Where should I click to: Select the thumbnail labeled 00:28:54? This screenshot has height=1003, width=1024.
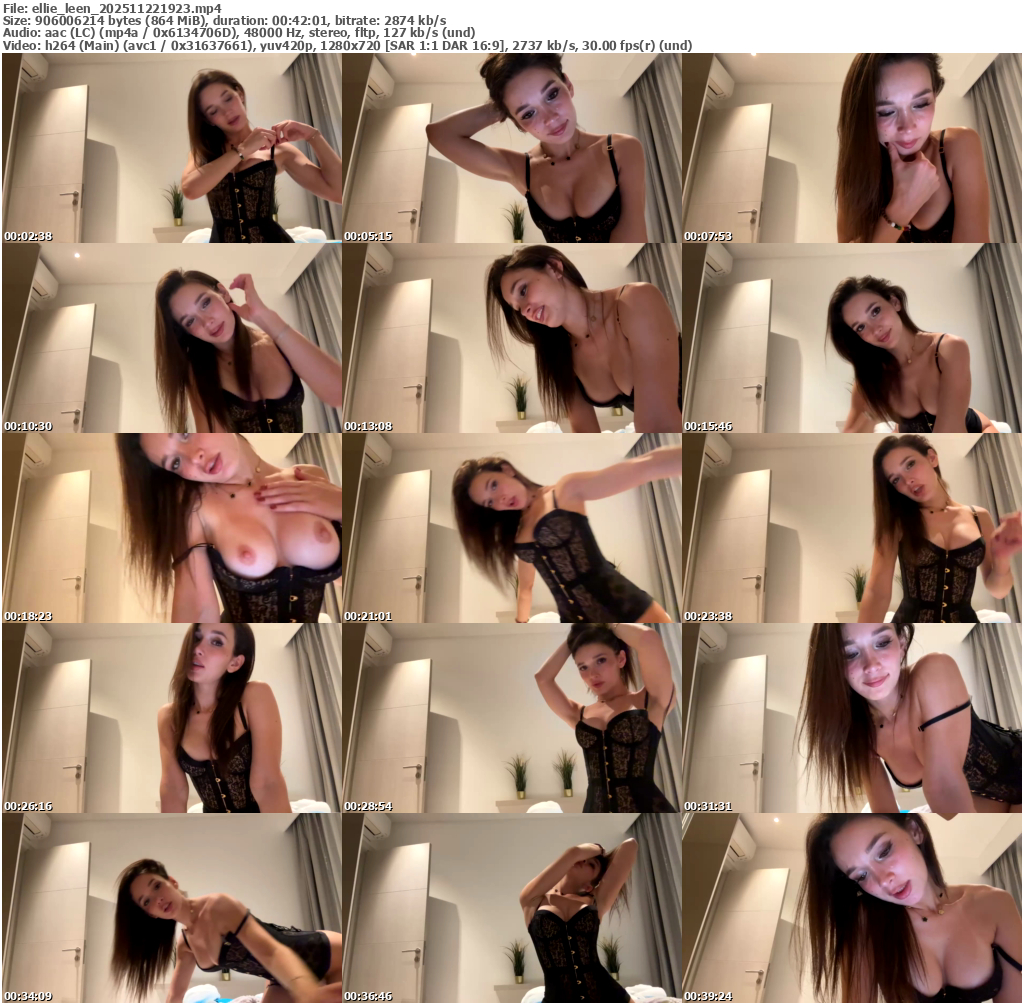pos(512,718)
